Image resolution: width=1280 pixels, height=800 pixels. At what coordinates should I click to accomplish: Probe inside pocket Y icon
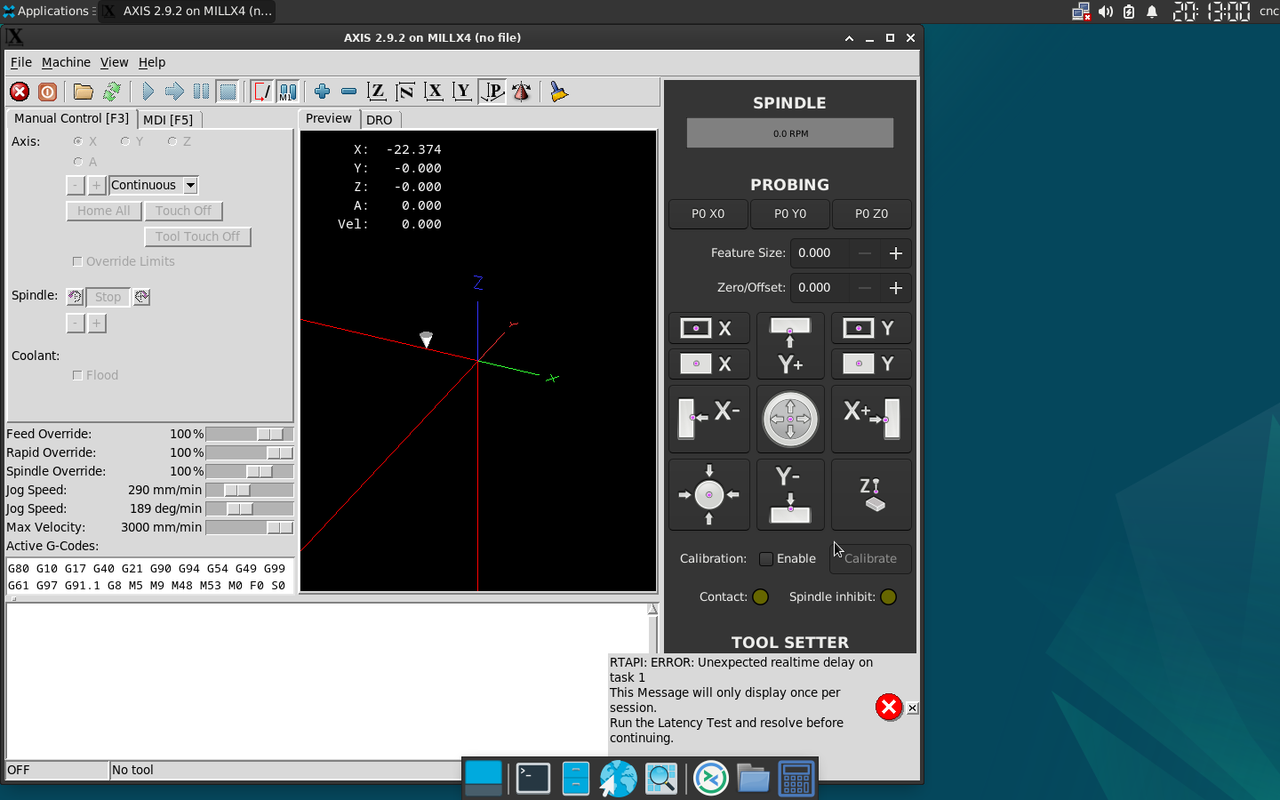click(x=871, y=329)
